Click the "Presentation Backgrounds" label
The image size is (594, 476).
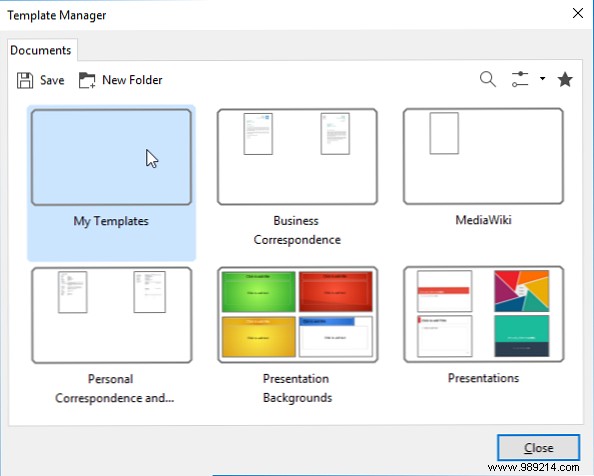pos(297,388)
